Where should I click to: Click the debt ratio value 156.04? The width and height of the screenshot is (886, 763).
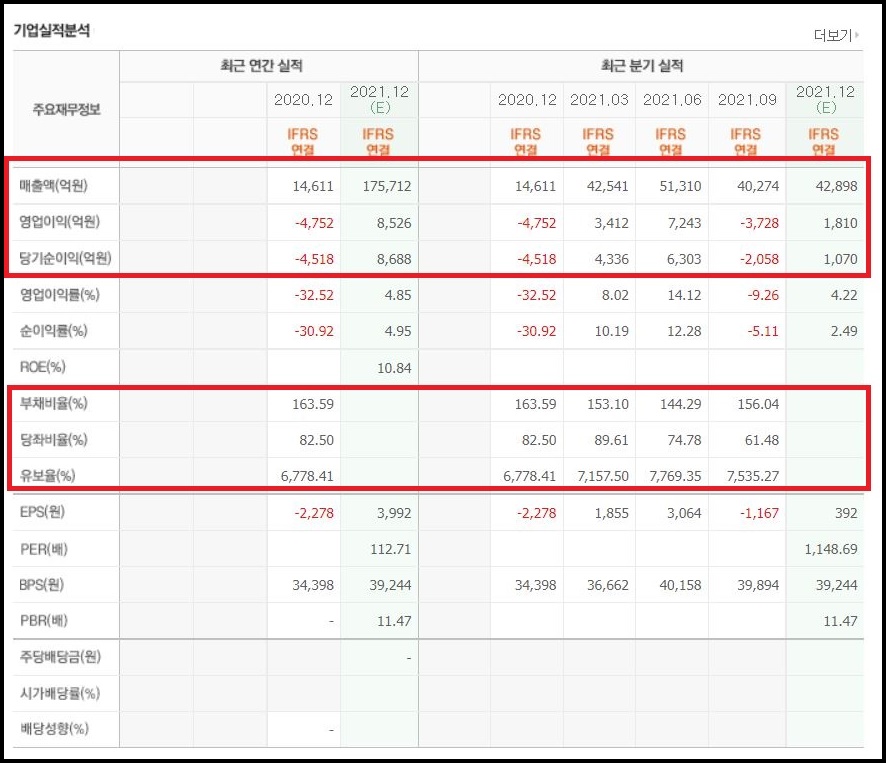click(758, 404)
